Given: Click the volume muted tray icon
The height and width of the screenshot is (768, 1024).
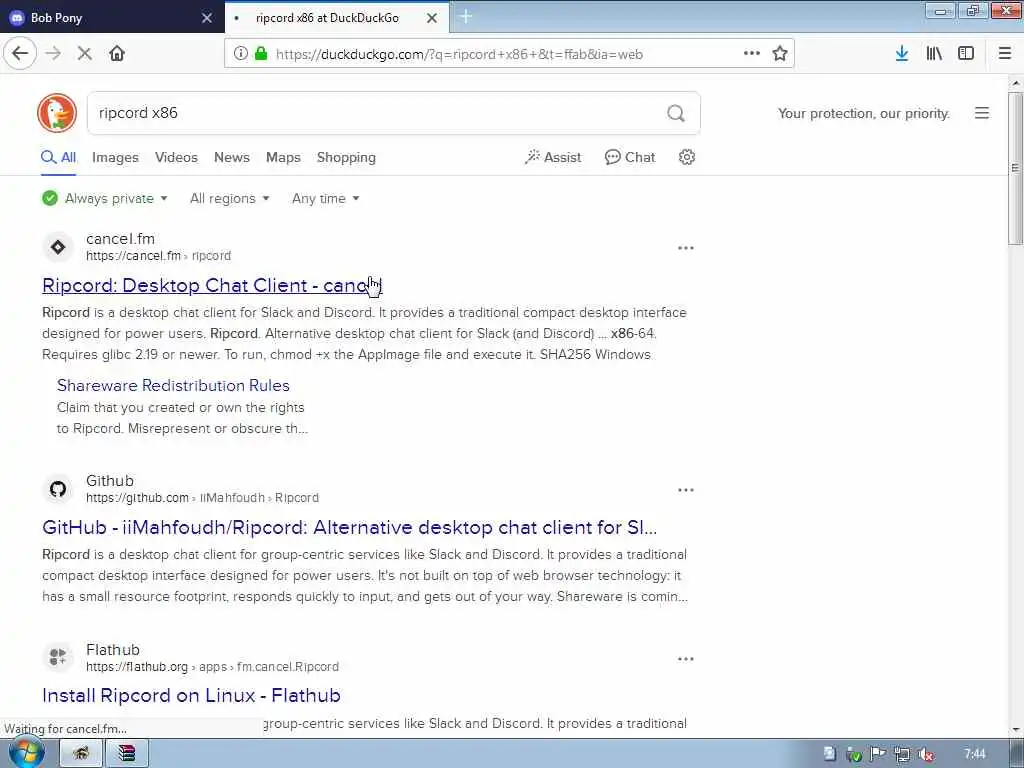Looking at the screenshot, I should 926,754.
